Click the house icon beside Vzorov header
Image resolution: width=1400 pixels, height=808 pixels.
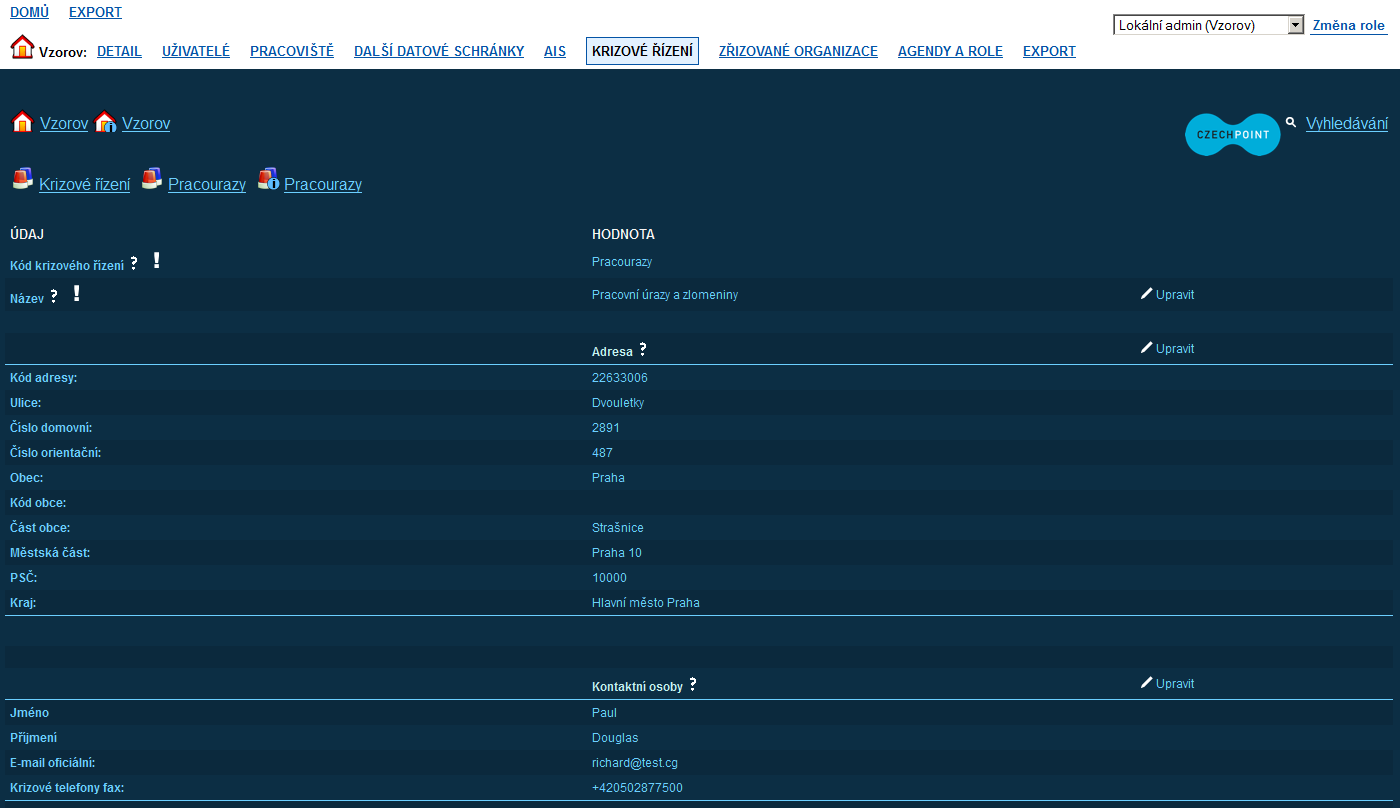point(22,47)
